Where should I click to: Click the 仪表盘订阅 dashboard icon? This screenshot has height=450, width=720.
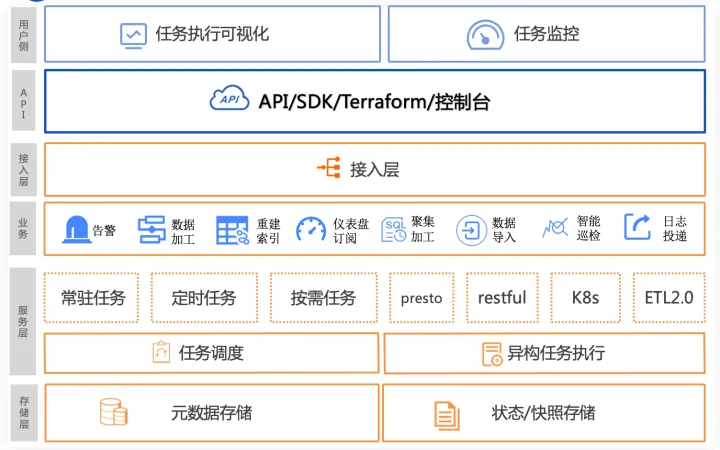[311, 229]
